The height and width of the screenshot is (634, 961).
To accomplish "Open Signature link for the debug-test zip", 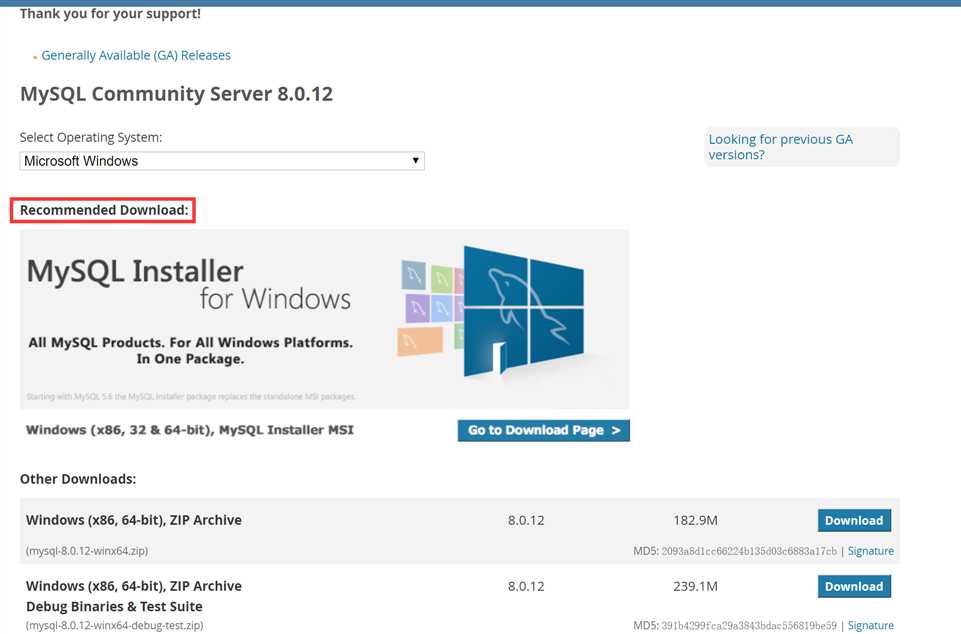I will coord(870,625).
